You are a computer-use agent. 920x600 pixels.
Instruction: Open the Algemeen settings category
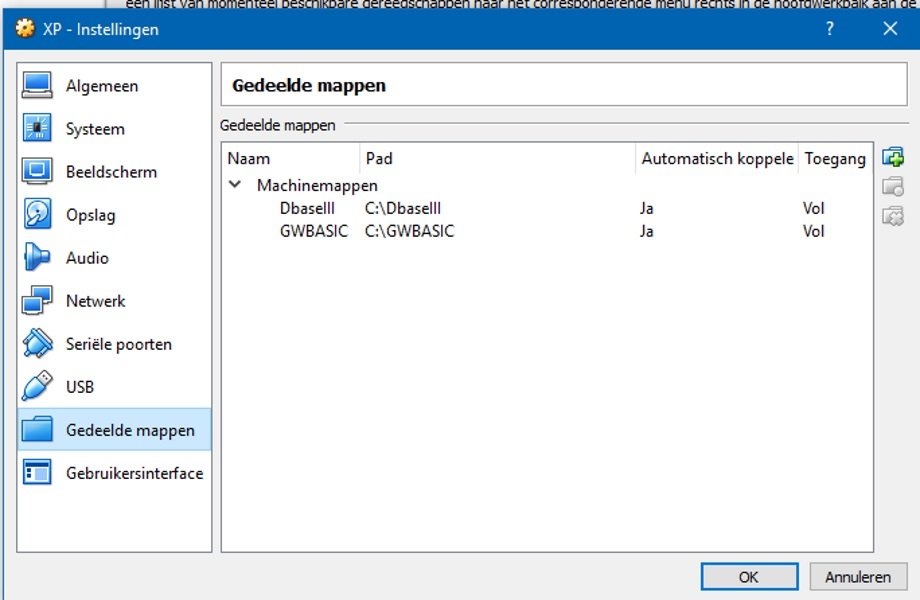[114, 86]
